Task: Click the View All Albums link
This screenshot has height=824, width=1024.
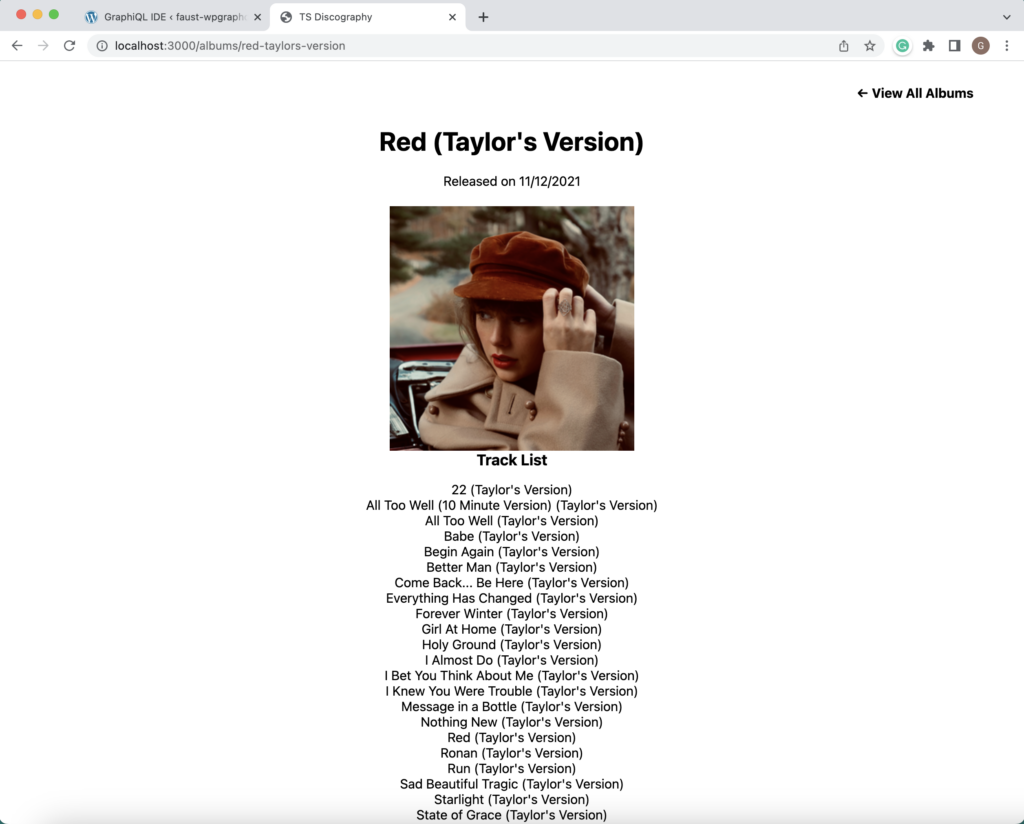Action: [915, 93]
